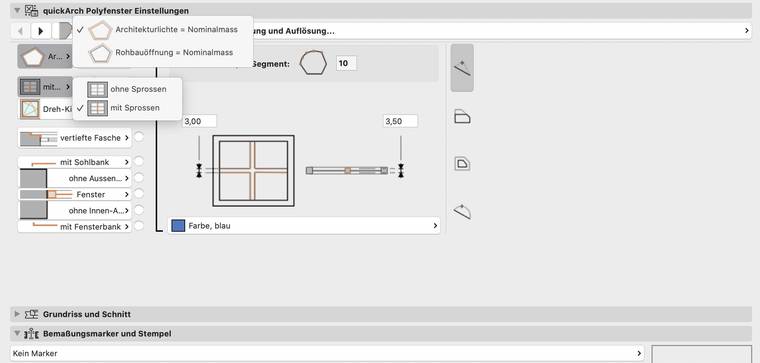
Task: Toggle radio button beside mit Fensterbank
Action: tap(139, 226)
